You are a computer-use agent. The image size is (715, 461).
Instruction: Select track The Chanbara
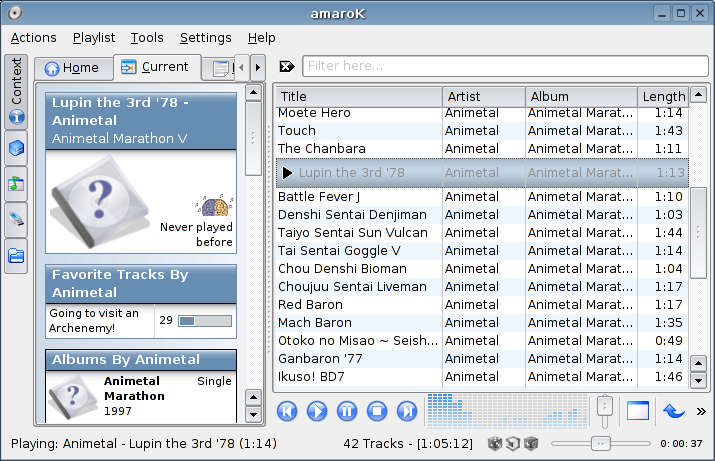click(482, 149)
